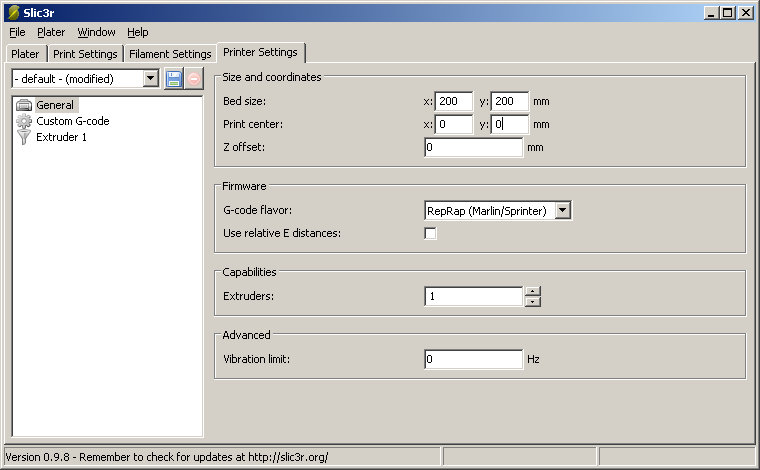Image resolution: width=760 pixels, height=470 pixels.
Task: Close the Slic3r window
Action: [745, 13]
